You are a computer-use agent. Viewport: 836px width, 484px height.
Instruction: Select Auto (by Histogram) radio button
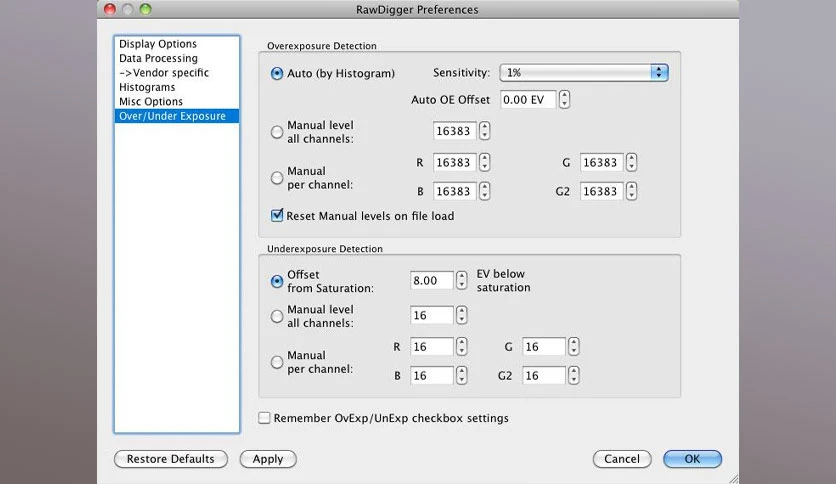tap(277, 73)
